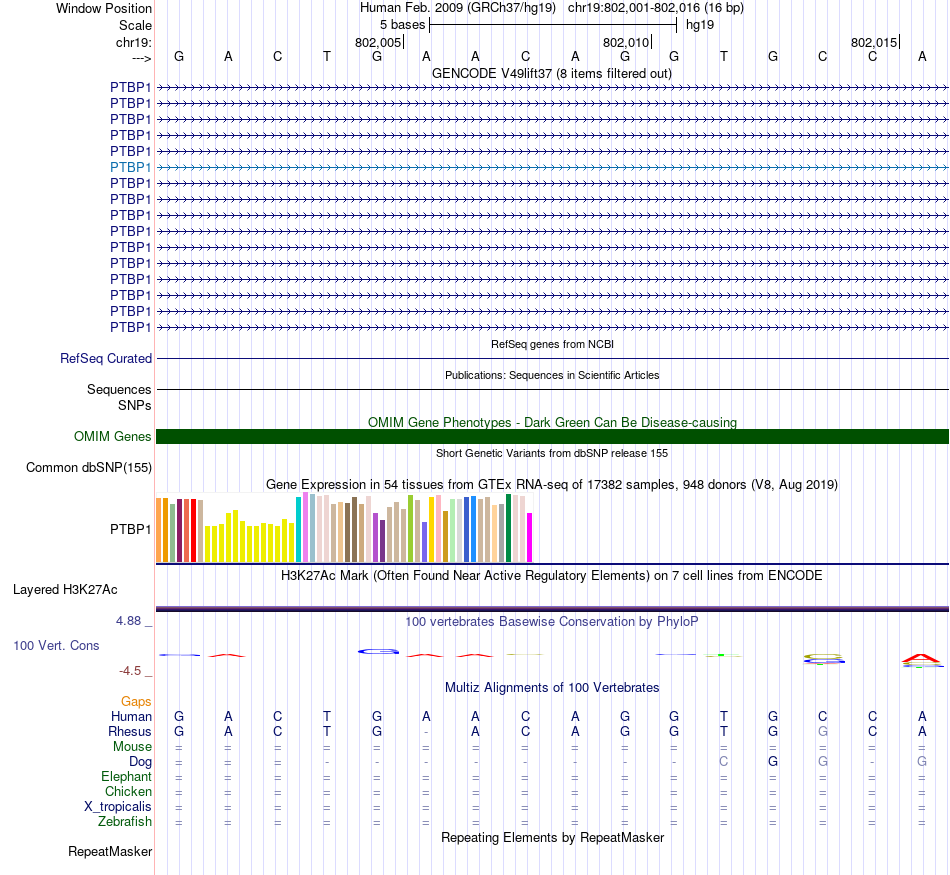Image resolution: width=950 pixels, height=875 pixels.
Task: Click the hg19 label beside the scale bar
Action: coord(700,25)
